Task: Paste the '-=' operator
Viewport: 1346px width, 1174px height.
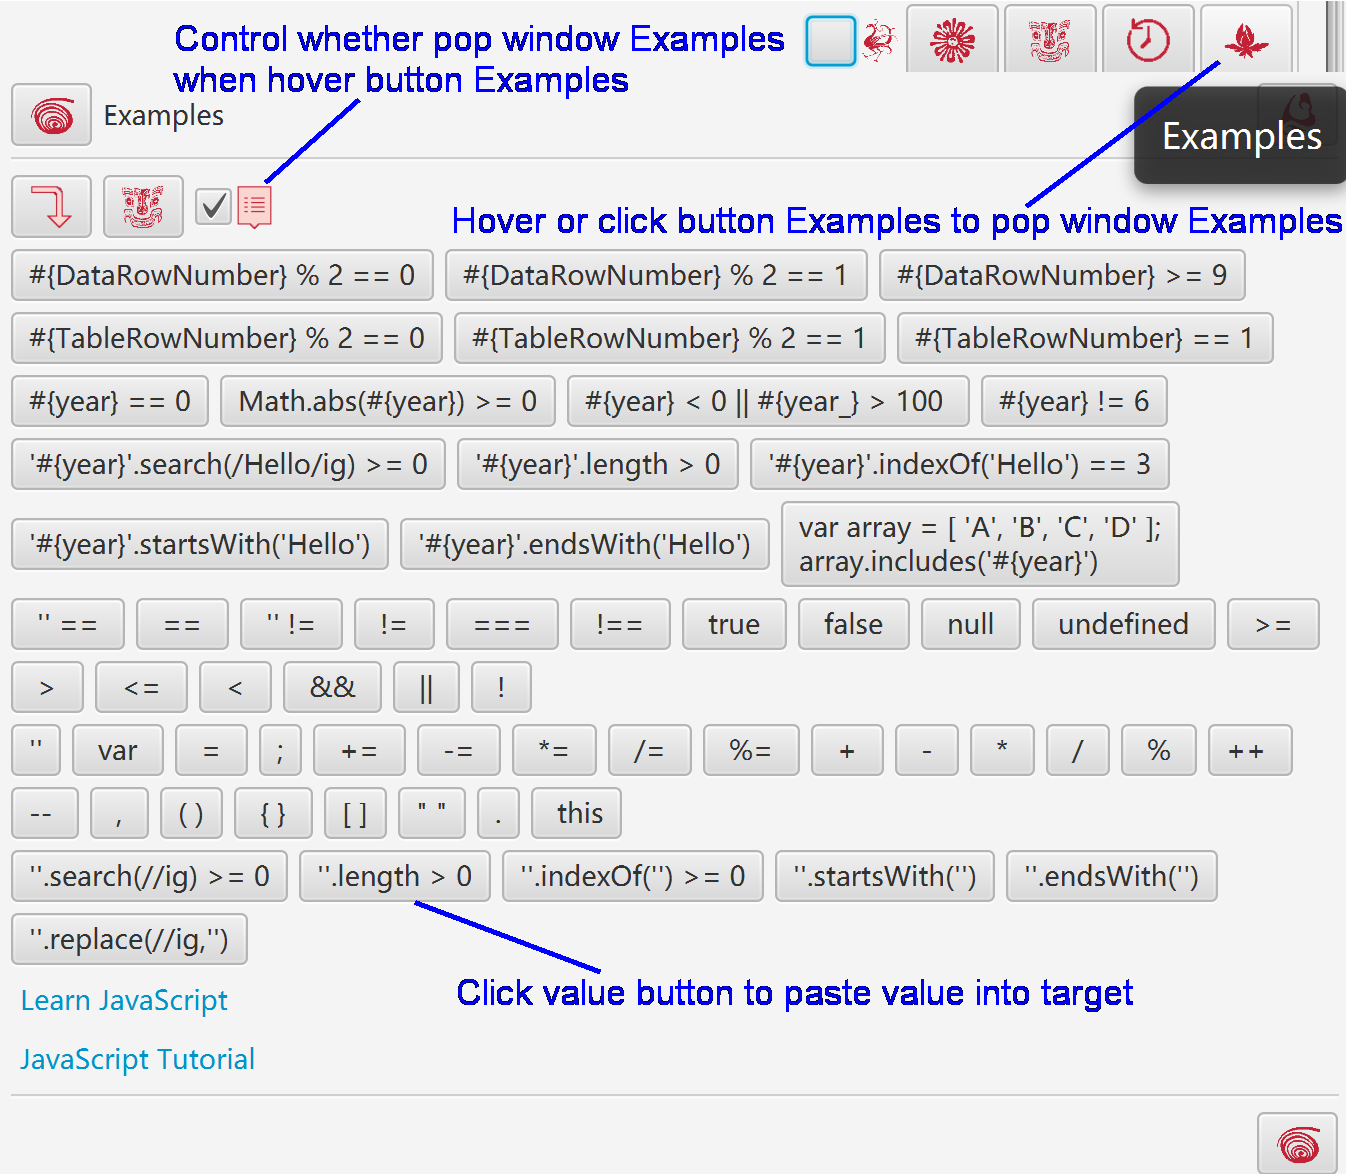Action: pyautogui.click(x=458, y=750)
